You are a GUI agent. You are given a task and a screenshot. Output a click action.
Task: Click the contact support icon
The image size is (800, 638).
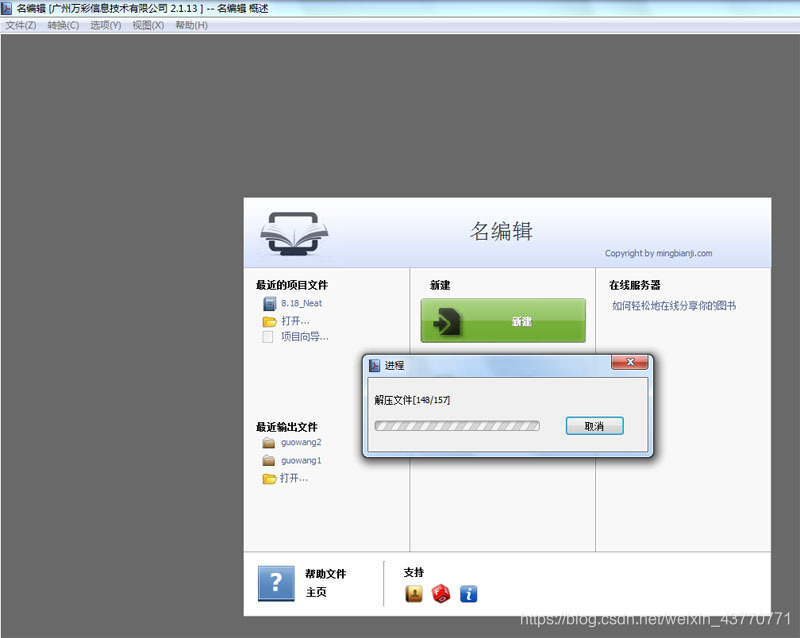click(x=414, y=593)
